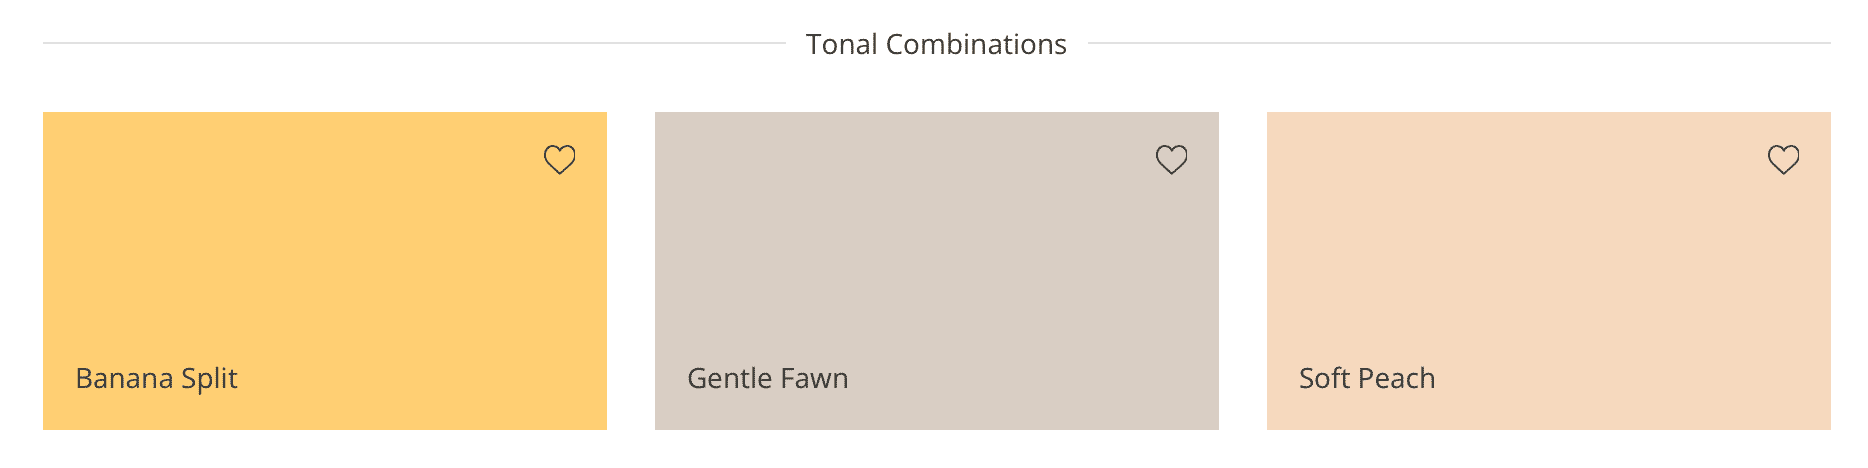Click the heart on the yellow swatch

[x=559, y=159]
